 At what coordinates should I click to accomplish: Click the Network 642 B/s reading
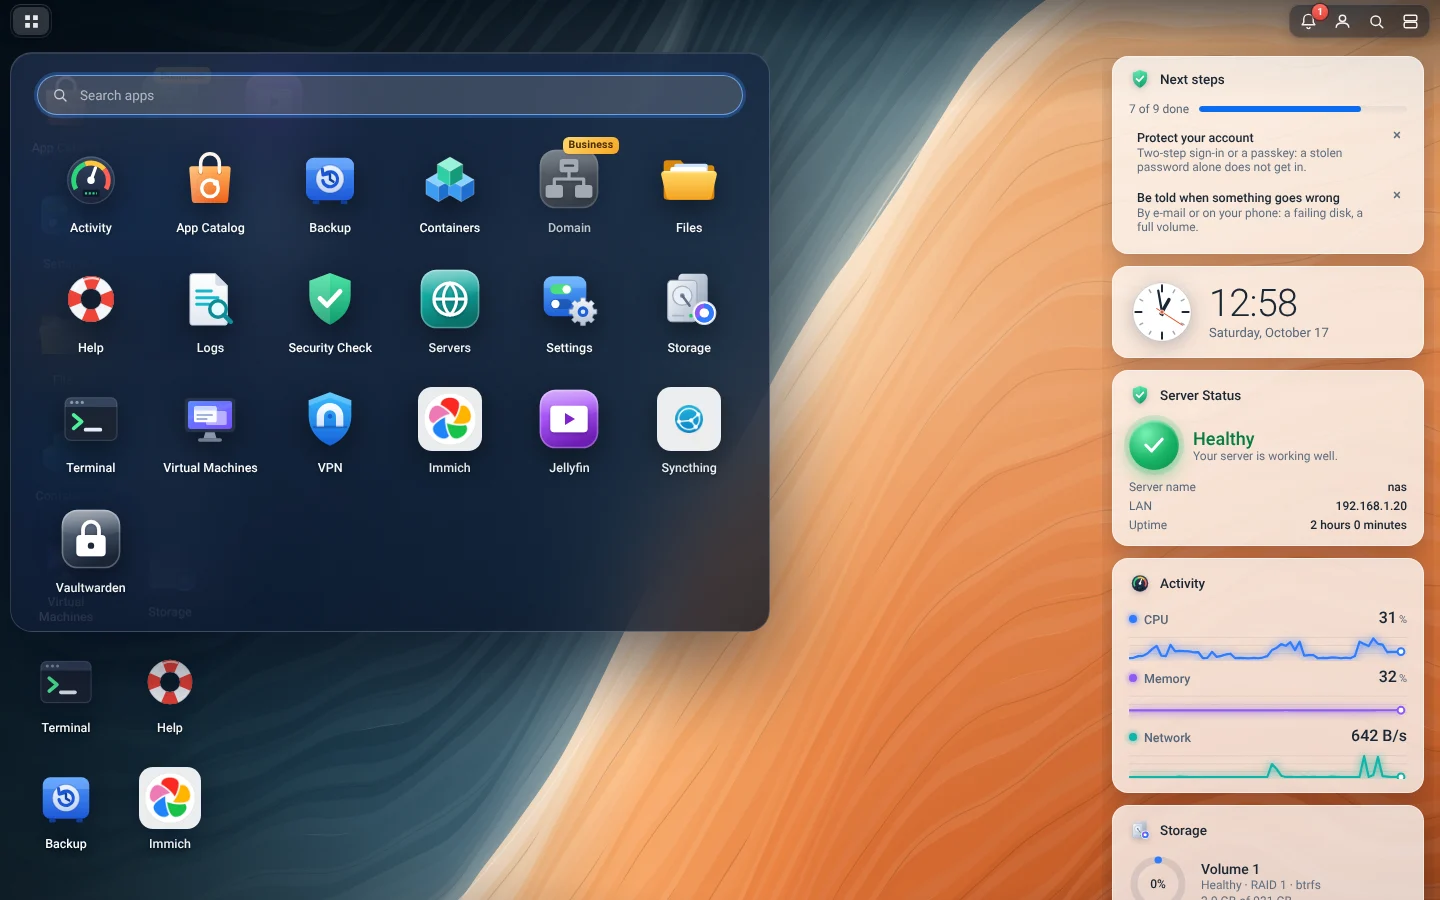(x=1379, y=736)
